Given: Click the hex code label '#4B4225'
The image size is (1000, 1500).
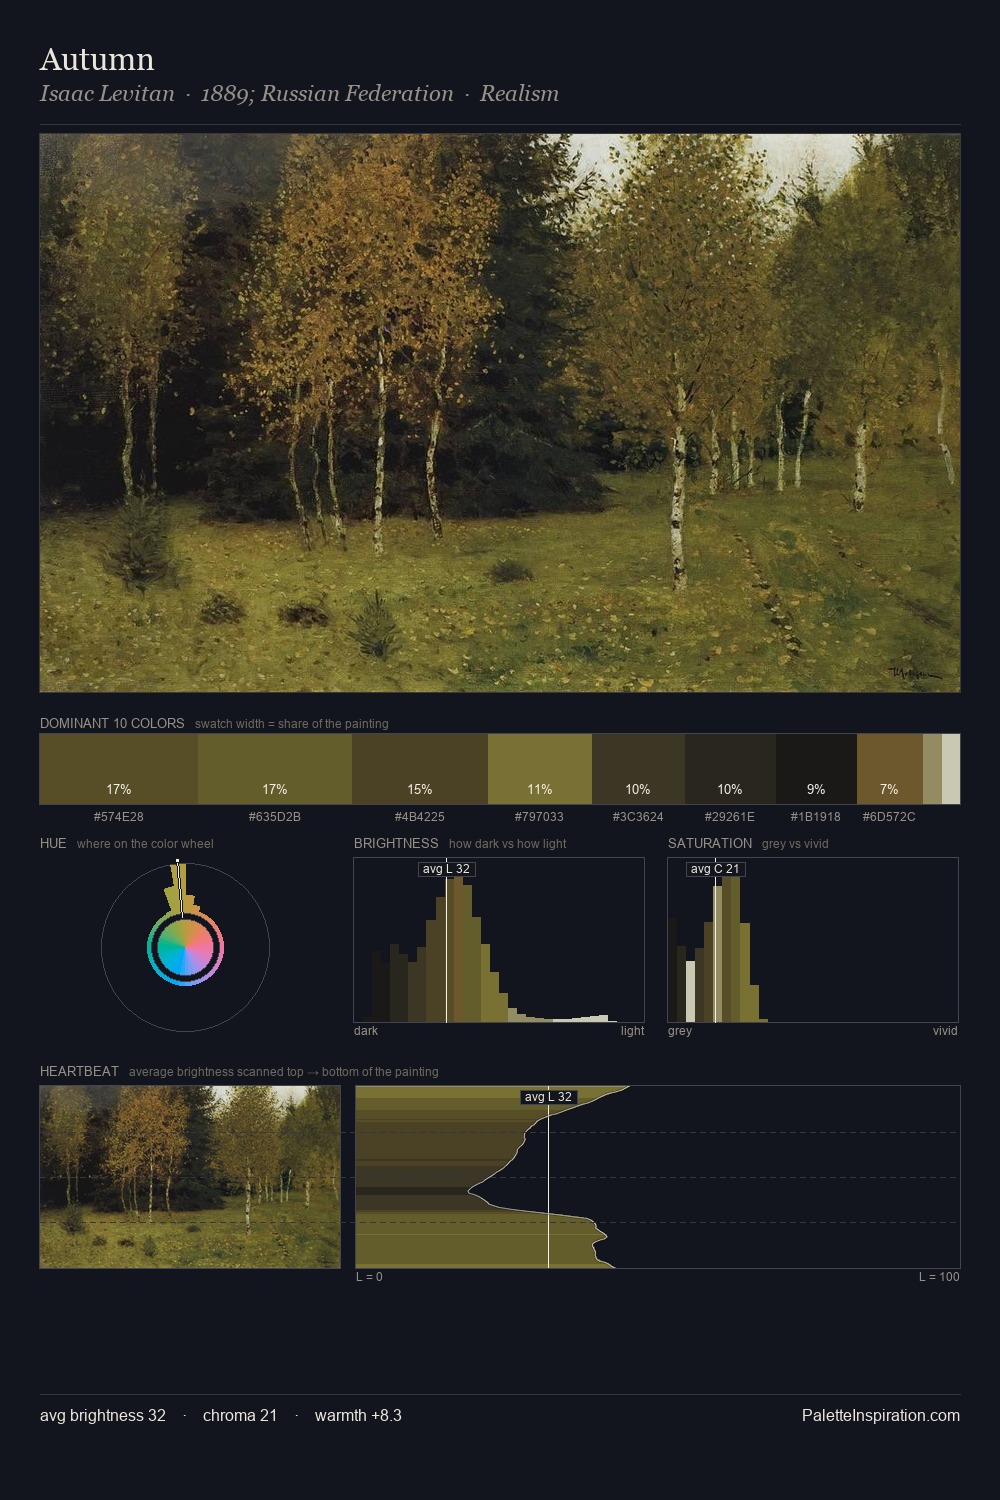Looking at the screenshot, I should click(420, 817).
